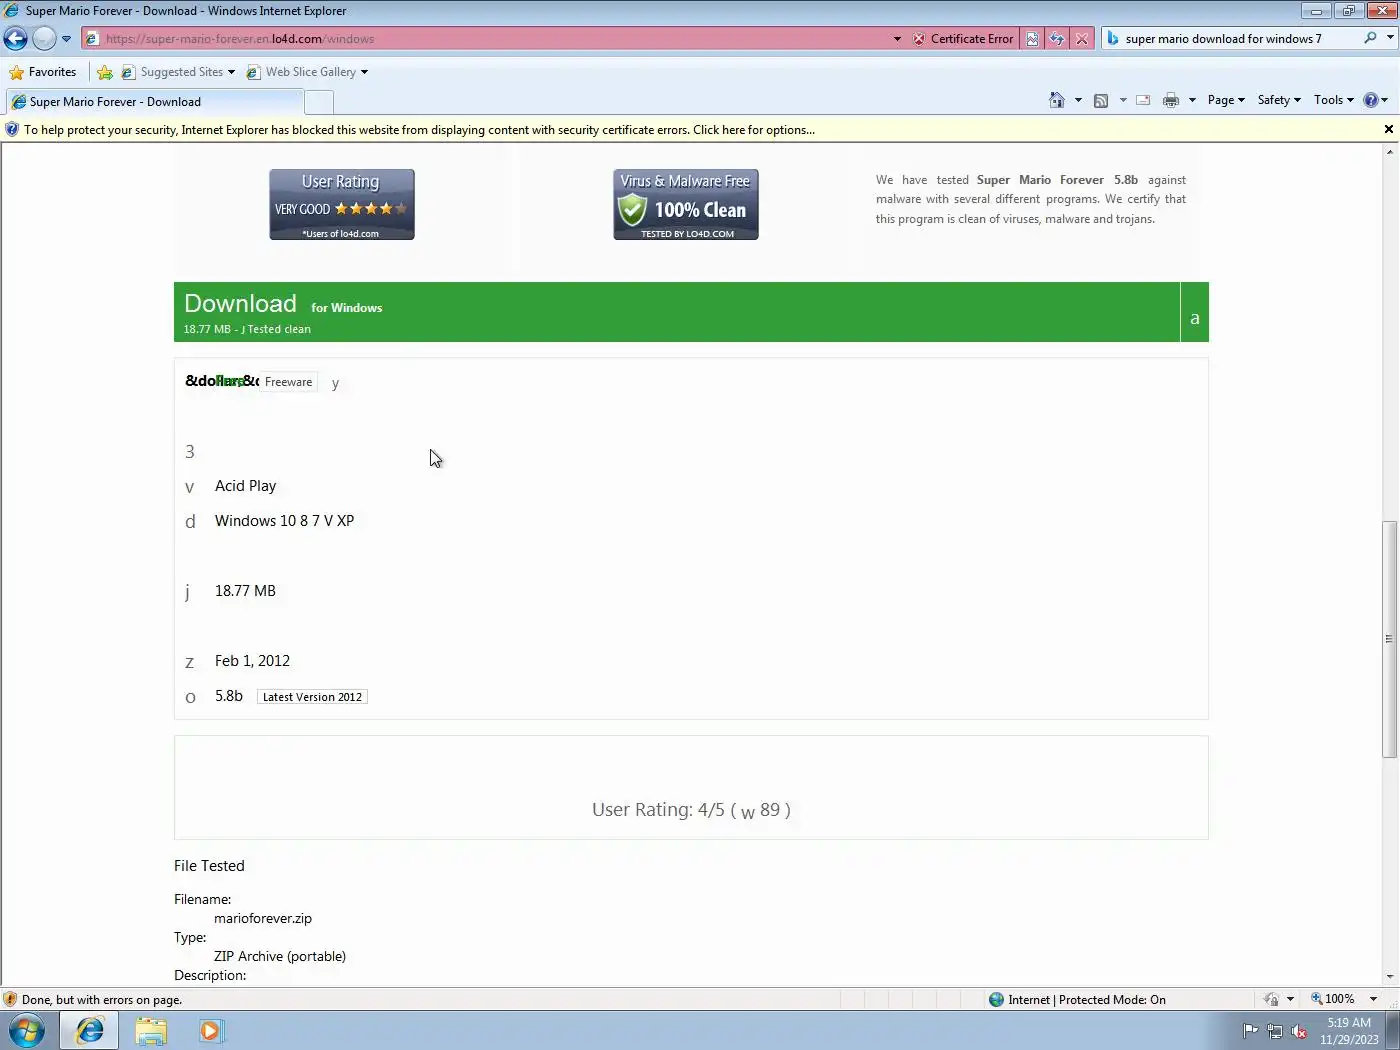This screenshot has width=1400, height=1050.
Task: Click Internet Explorer taskbar icon
Action: [x=89, y=1030]
